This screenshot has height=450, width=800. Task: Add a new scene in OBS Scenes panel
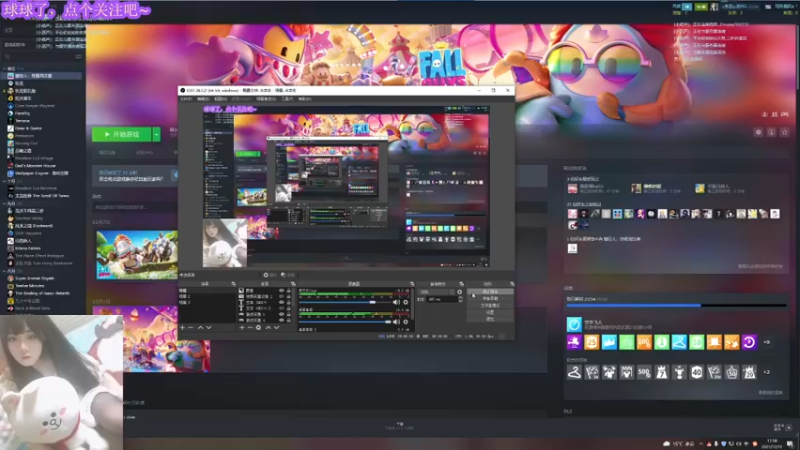tap(182, 328)
